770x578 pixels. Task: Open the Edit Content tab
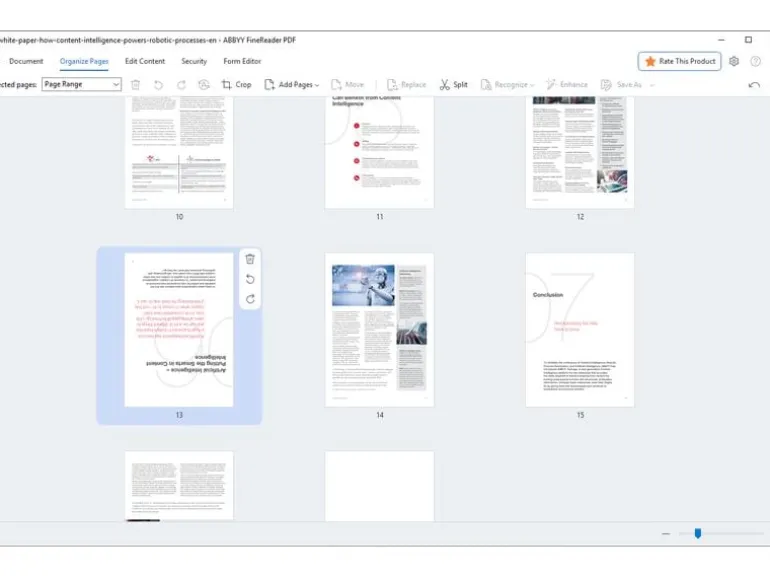[x=145, y=61]
